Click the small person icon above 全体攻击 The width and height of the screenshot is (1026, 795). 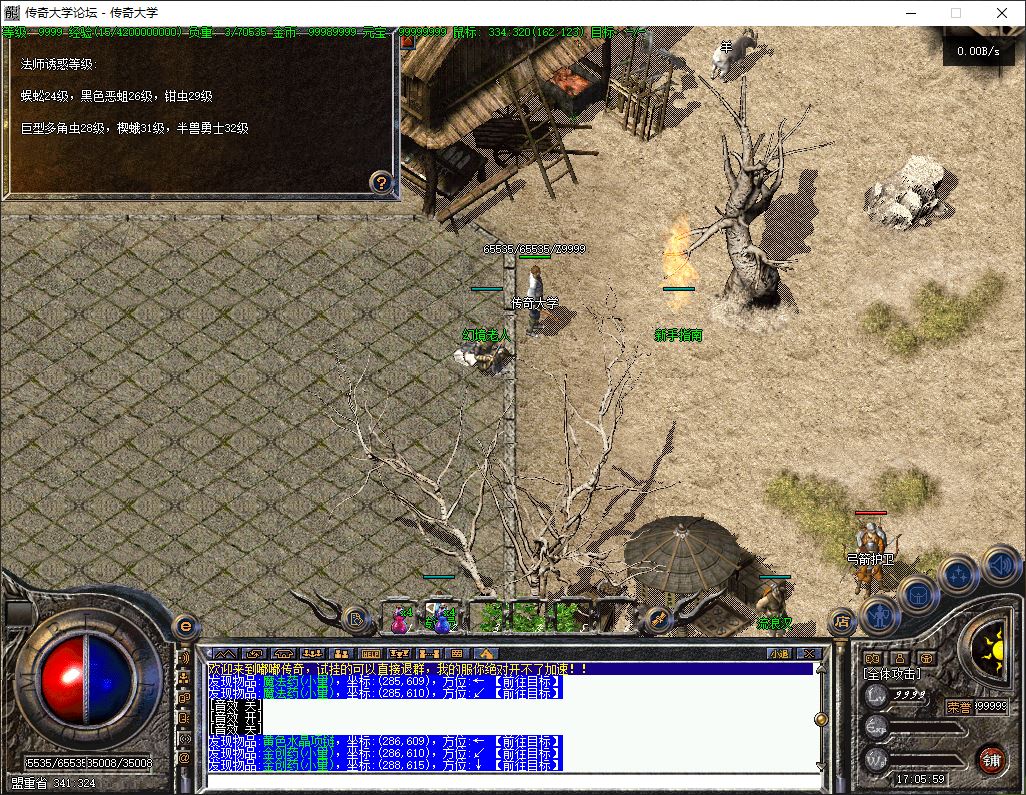(900, 658)
